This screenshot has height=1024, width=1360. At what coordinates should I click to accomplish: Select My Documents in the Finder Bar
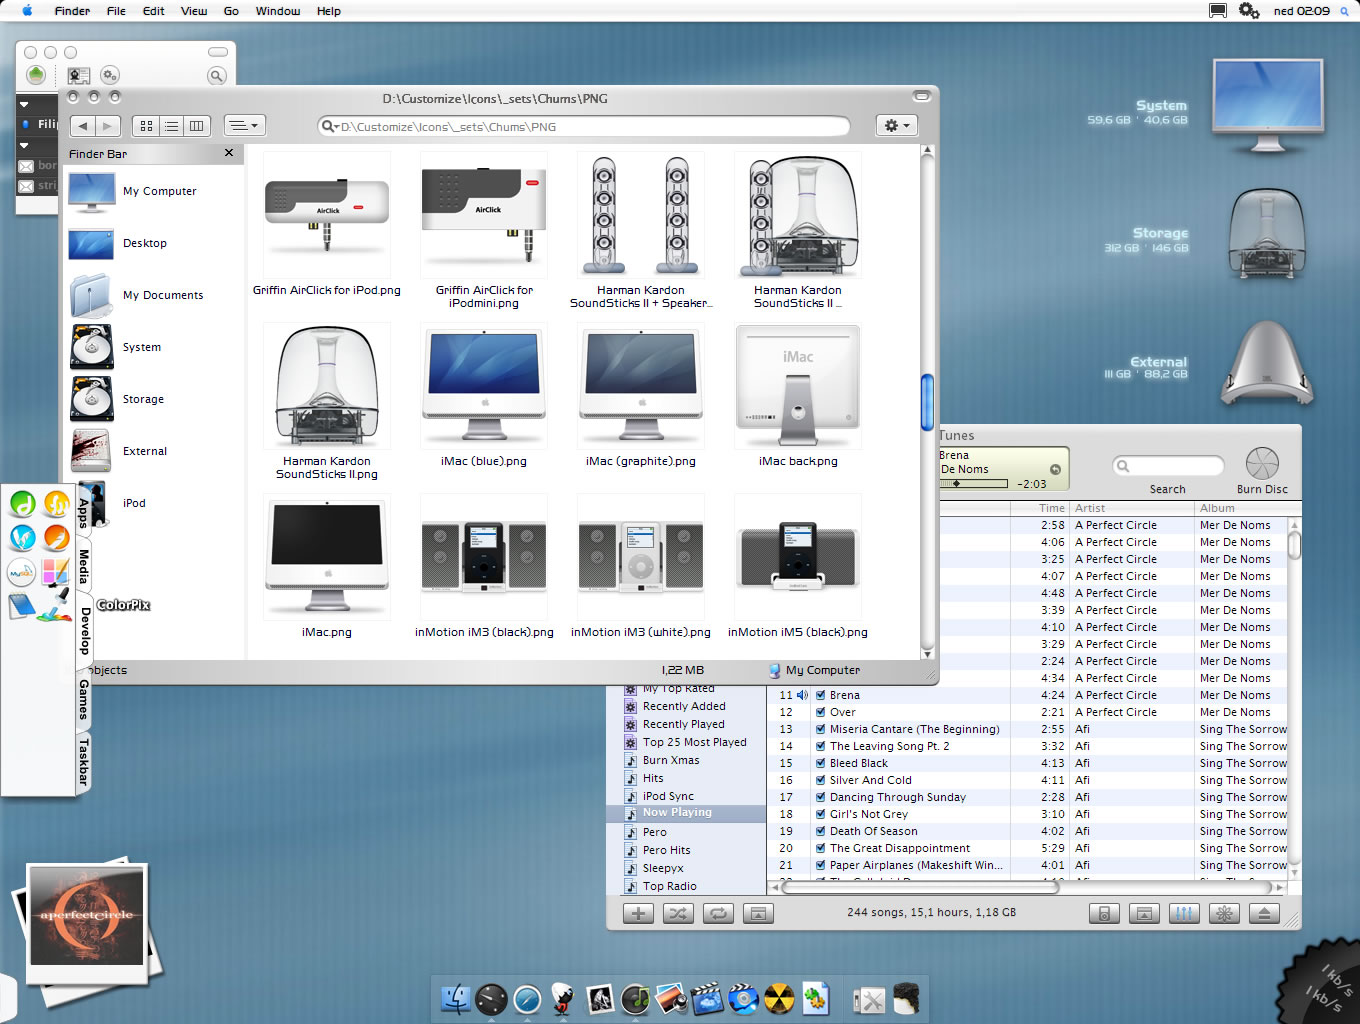152,295
